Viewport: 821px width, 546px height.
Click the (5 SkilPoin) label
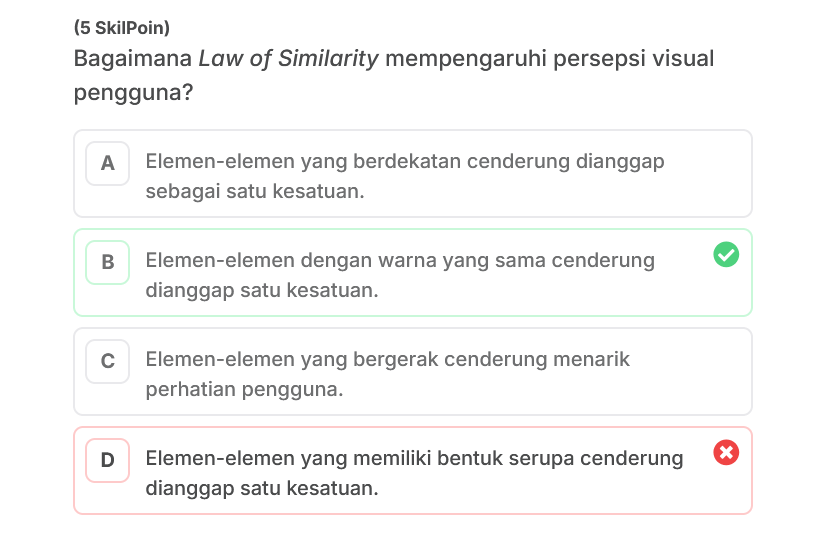click(x=121, y=28)
